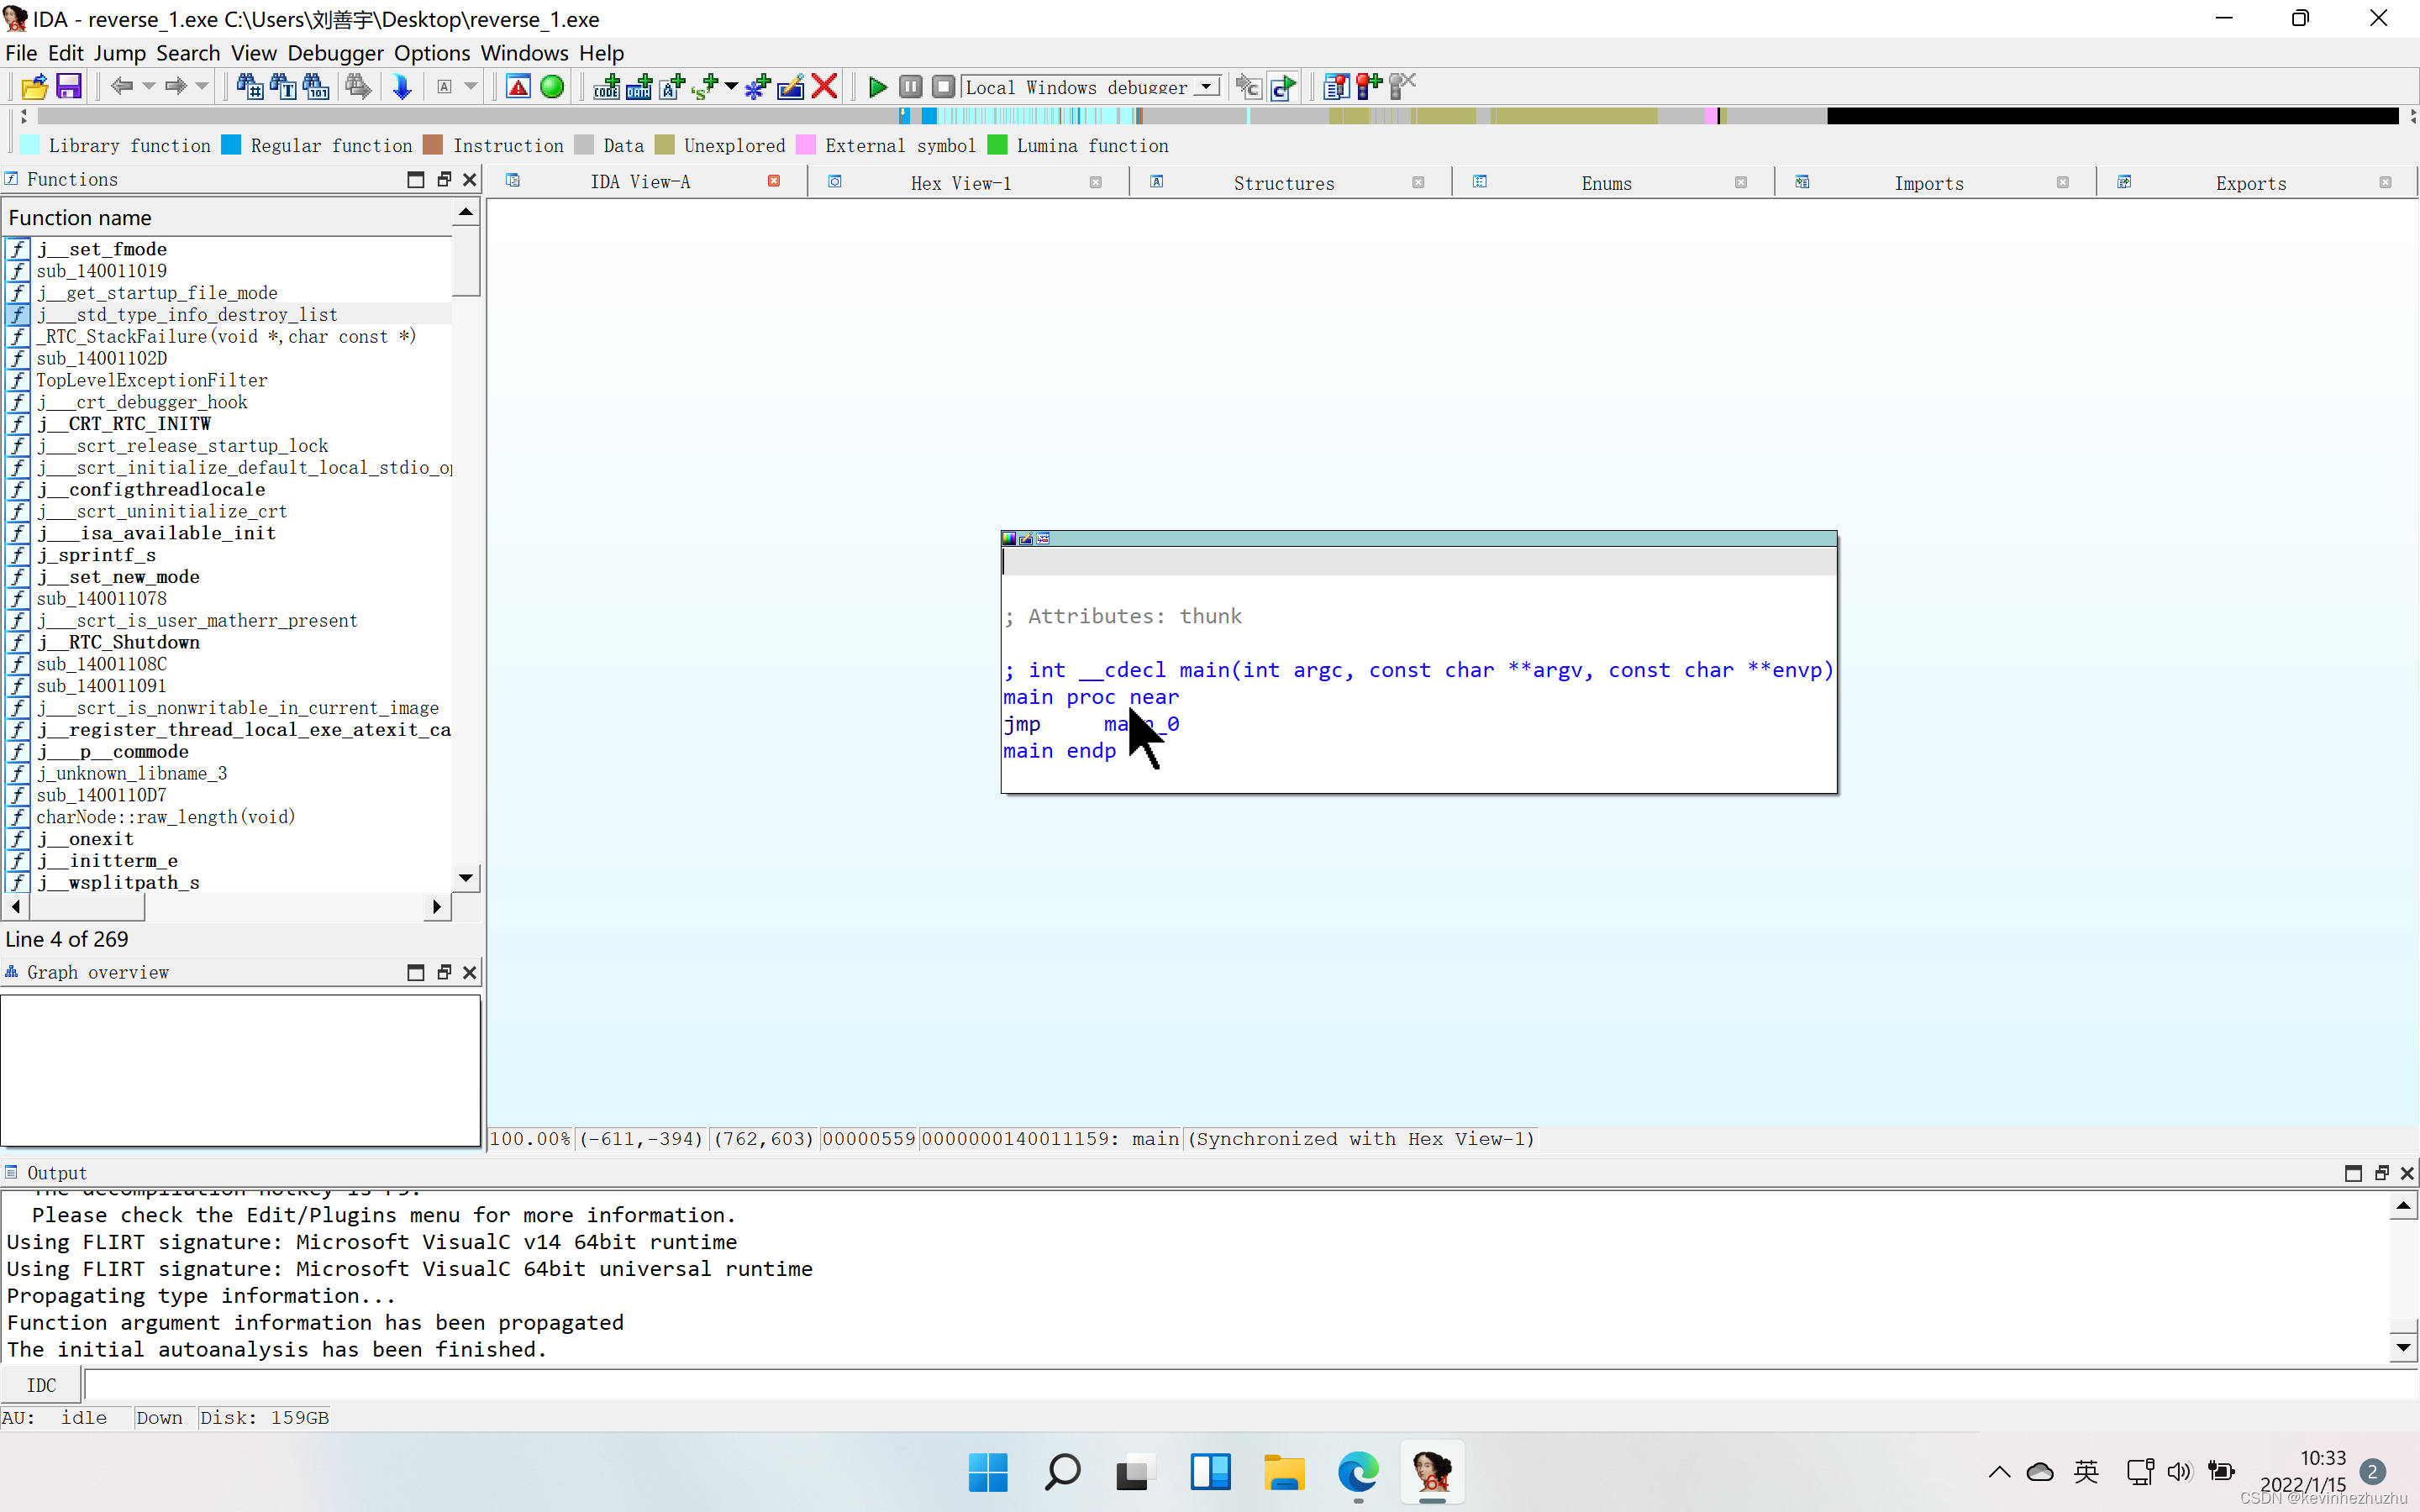Screen dimensions: 2420x1512
Task: Click the blue down arrow jump icon
Action: (x=402, y=87)
